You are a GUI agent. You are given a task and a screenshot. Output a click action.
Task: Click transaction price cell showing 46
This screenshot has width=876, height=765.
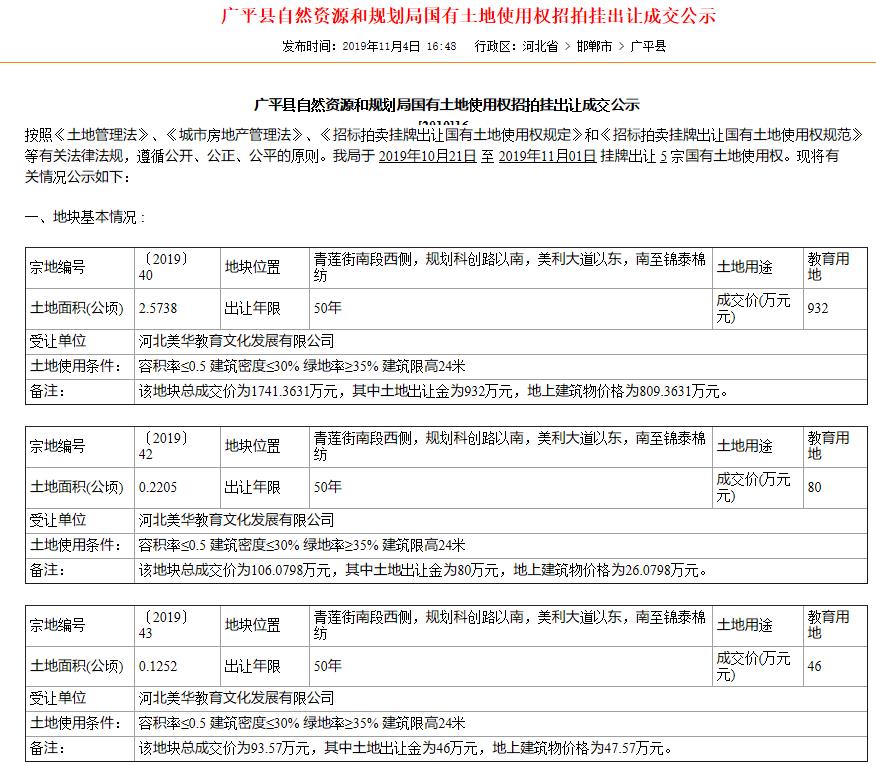835,666
